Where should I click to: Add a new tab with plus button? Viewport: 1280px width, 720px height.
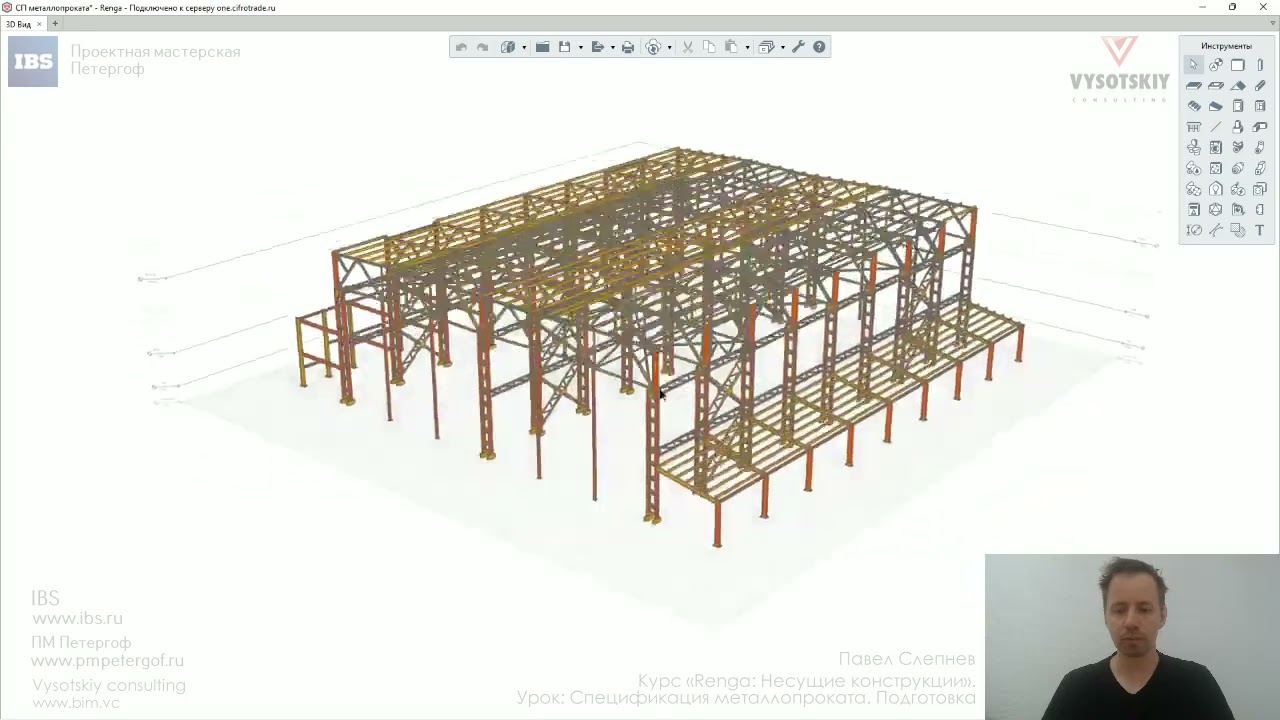pos(55,24)
